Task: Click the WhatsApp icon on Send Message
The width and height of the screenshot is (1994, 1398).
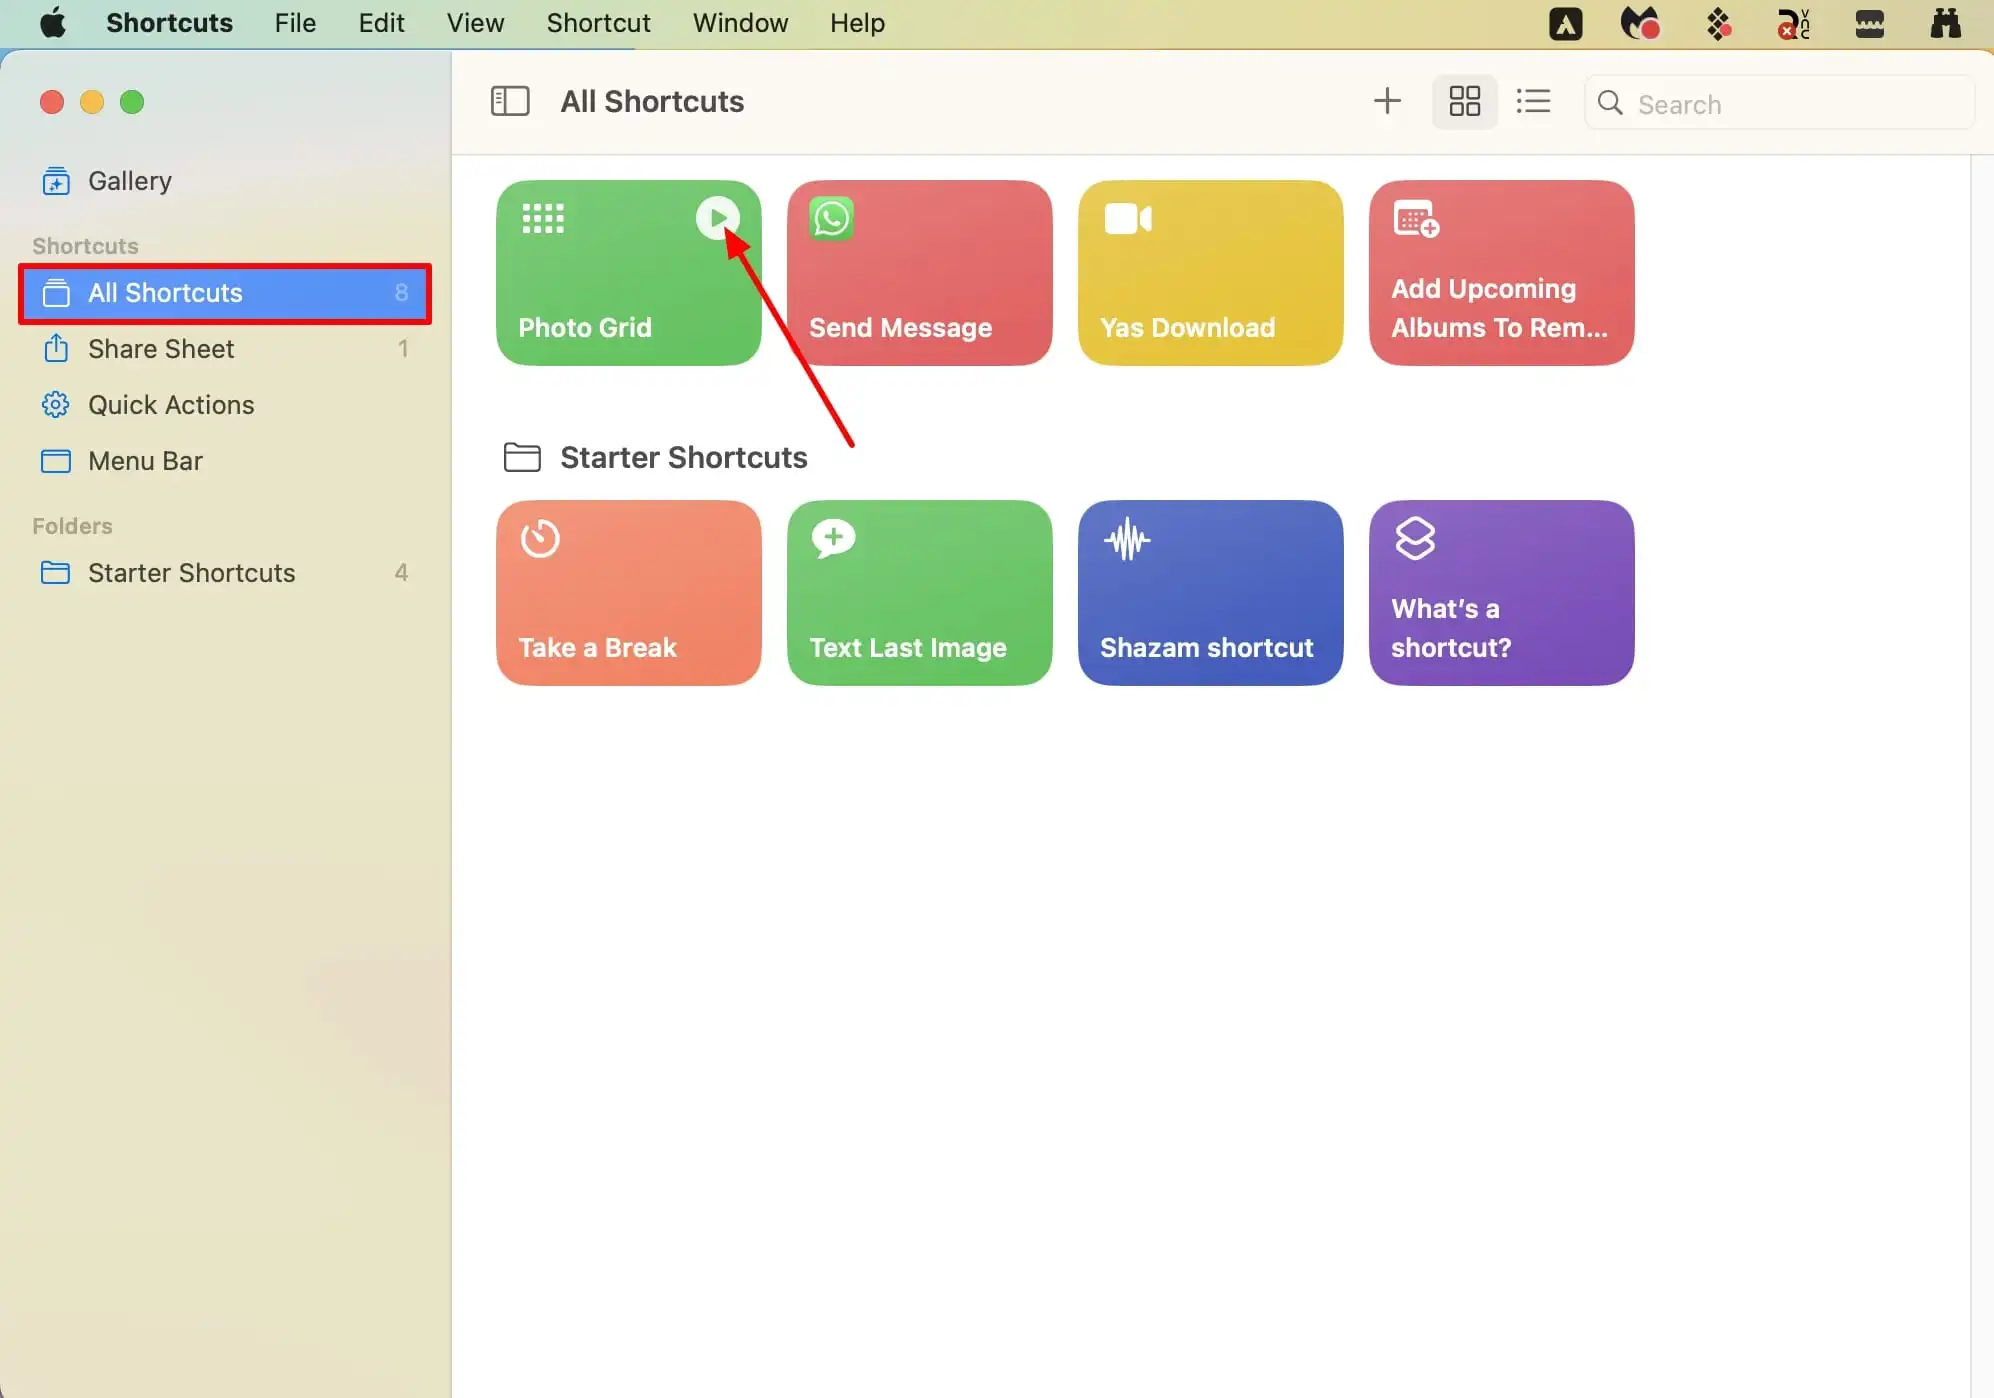Action: click(832, 218)
